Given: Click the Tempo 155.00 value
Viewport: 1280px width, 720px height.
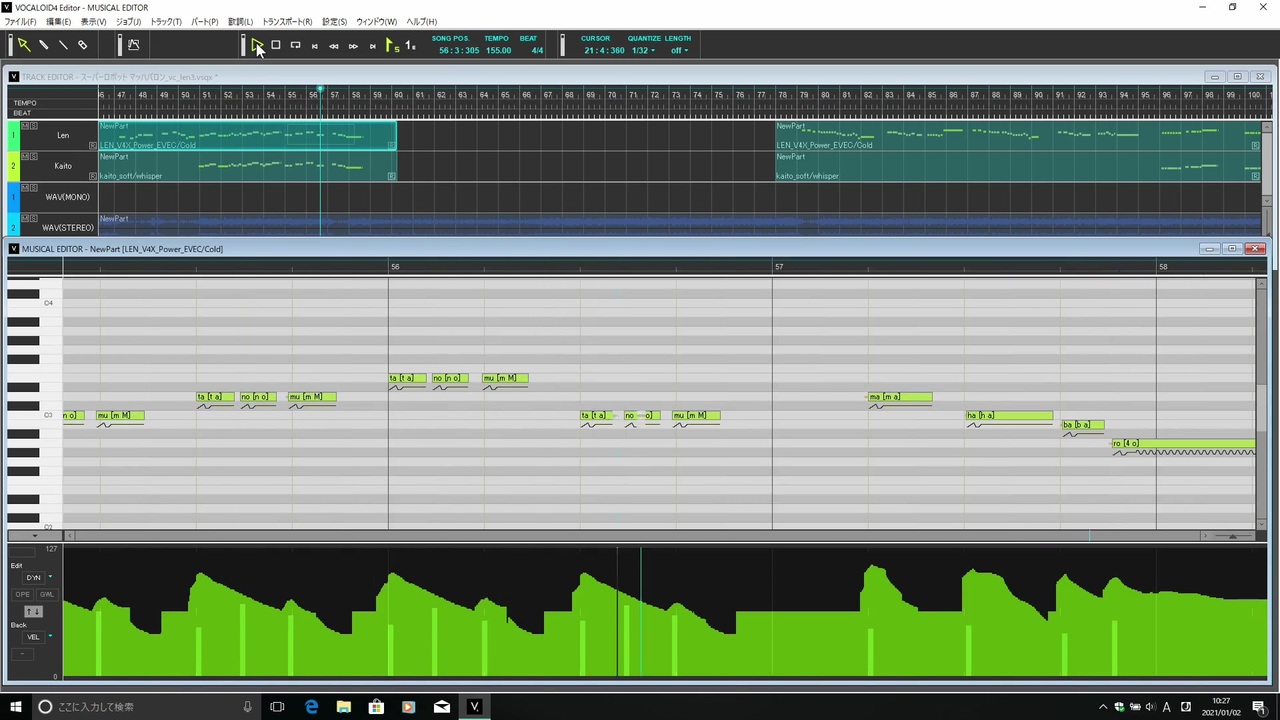Looking at the screenshot, I should 498,50.
